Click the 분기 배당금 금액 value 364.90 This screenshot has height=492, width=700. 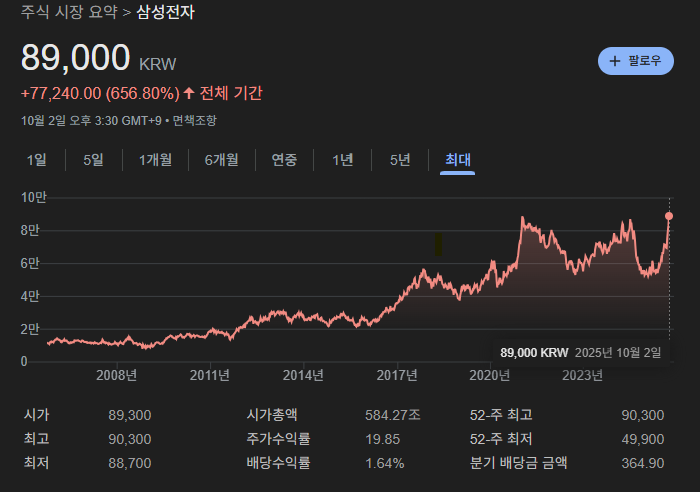tap(643, 463)
